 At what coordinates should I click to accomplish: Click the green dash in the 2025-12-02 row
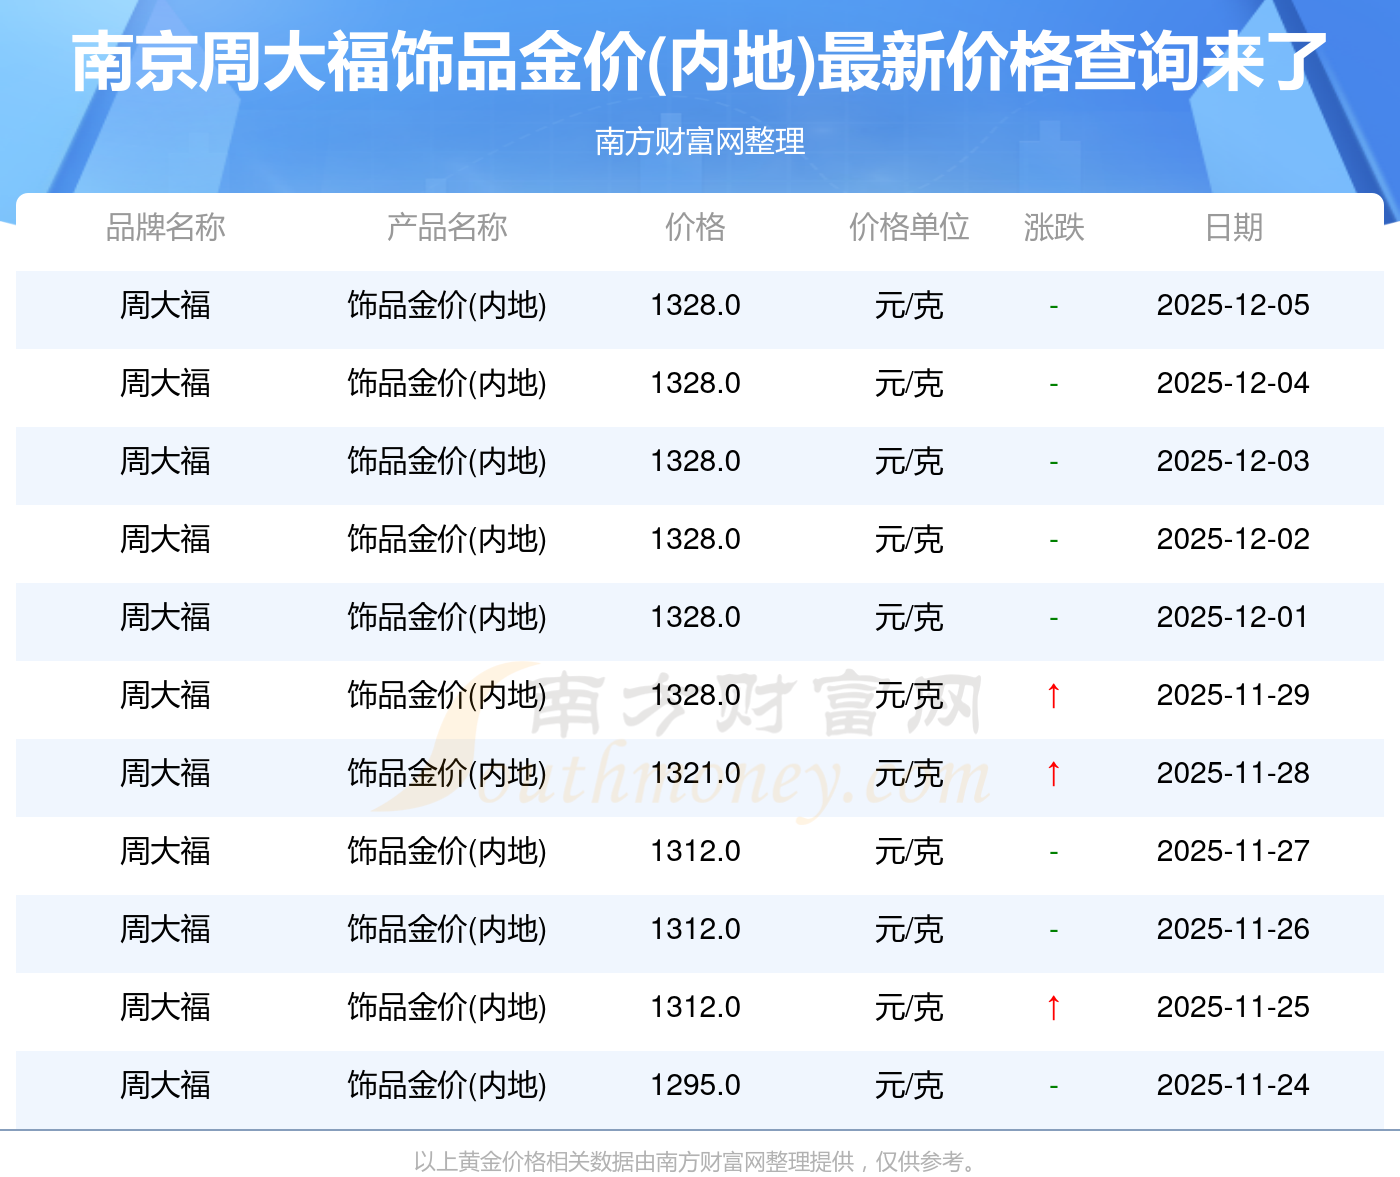tap(1054, 540)
